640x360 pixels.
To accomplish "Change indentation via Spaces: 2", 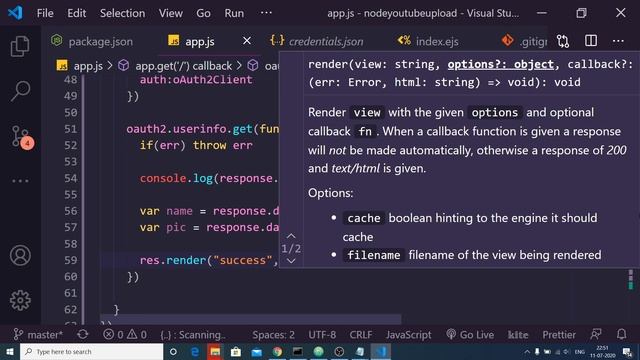I will click(273, 335).
